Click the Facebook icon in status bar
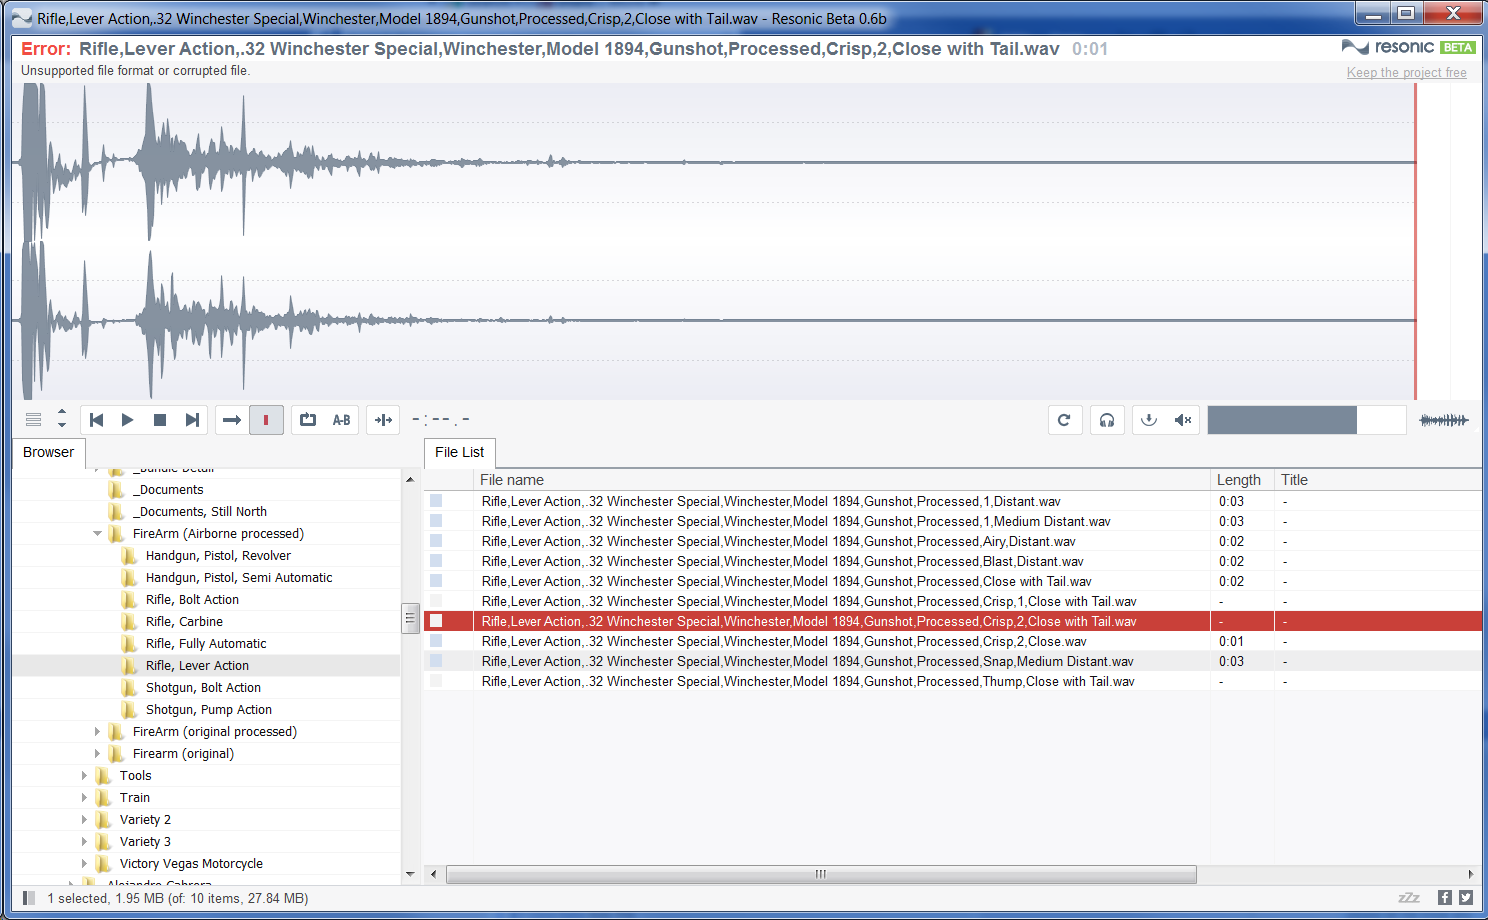Image resolution: width=1488 pixels, height=920 pixels. click(x=1444, y=898)
